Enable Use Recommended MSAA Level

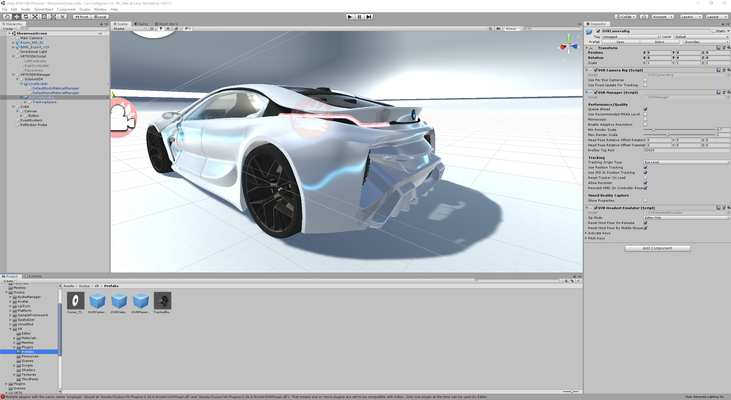point(645,114)
